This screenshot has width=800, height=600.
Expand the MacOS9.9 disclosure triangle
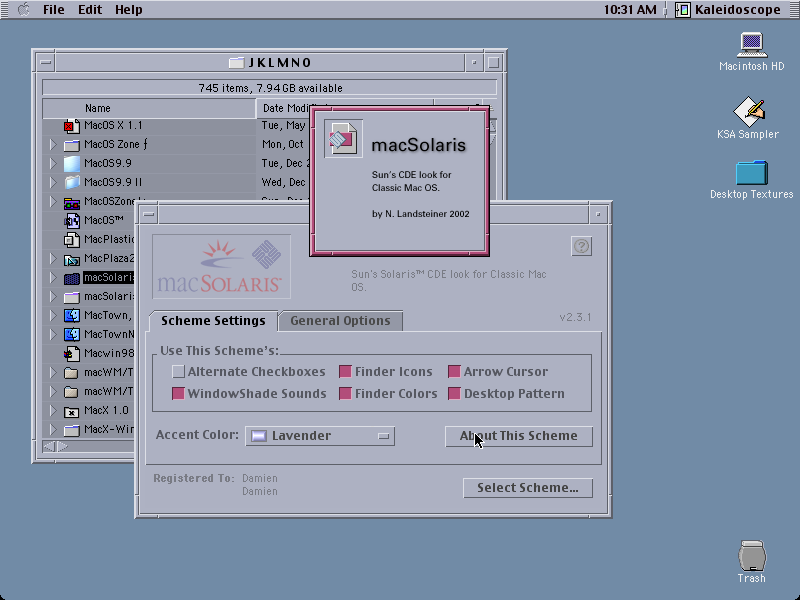pyautogui.click(x=53, y=163)
